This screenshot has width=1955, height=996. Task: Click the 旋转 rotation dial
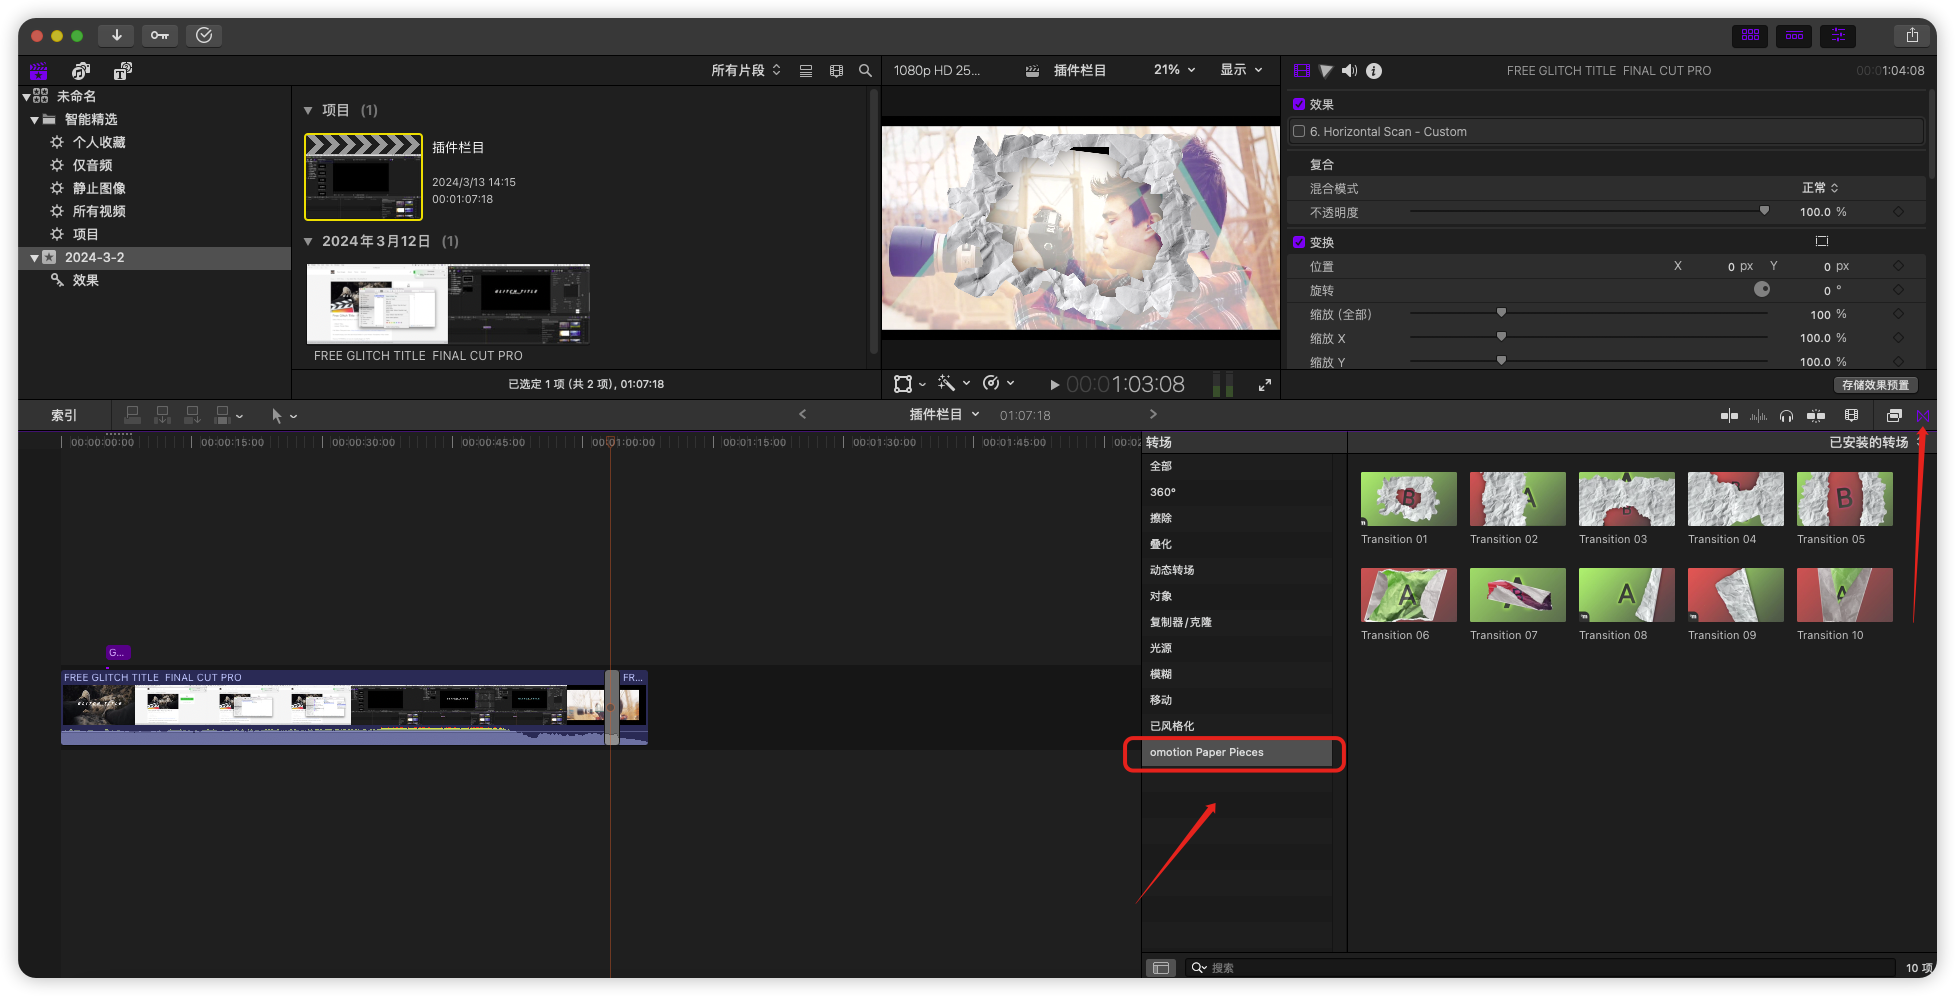pyautogui.click(x=1762, y=289)
